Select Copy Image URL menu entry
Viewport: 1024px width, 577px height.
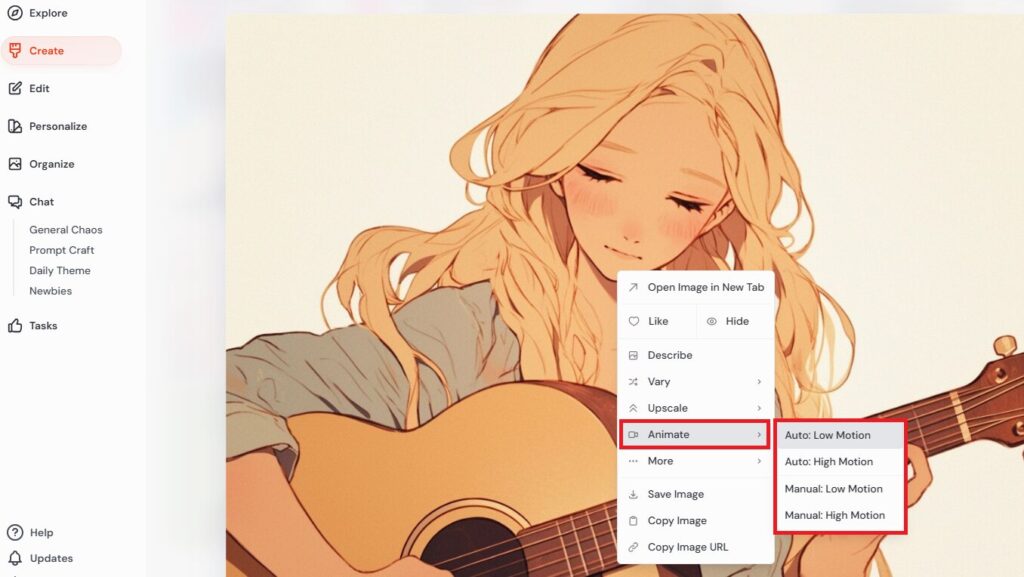tap(696, 547)
